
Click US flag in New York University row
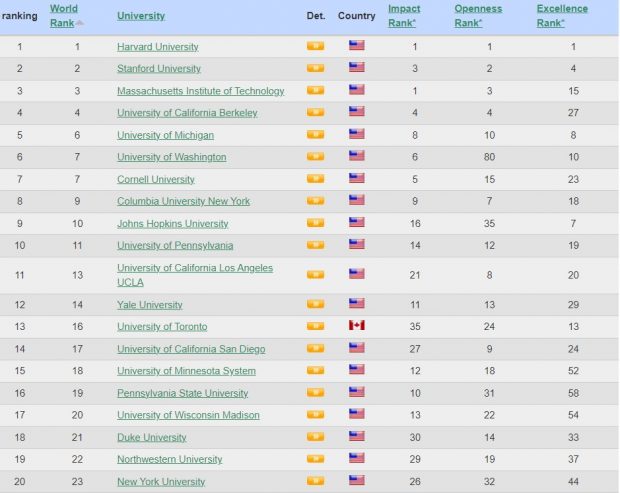[356, 480]
